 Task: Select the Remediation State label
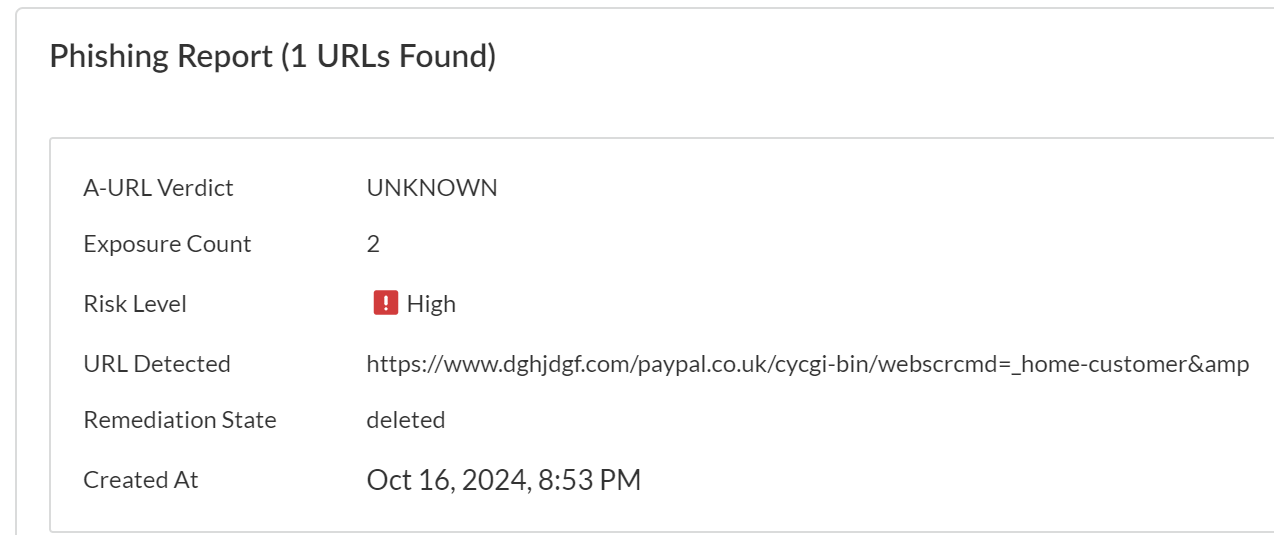pos(180,420)
